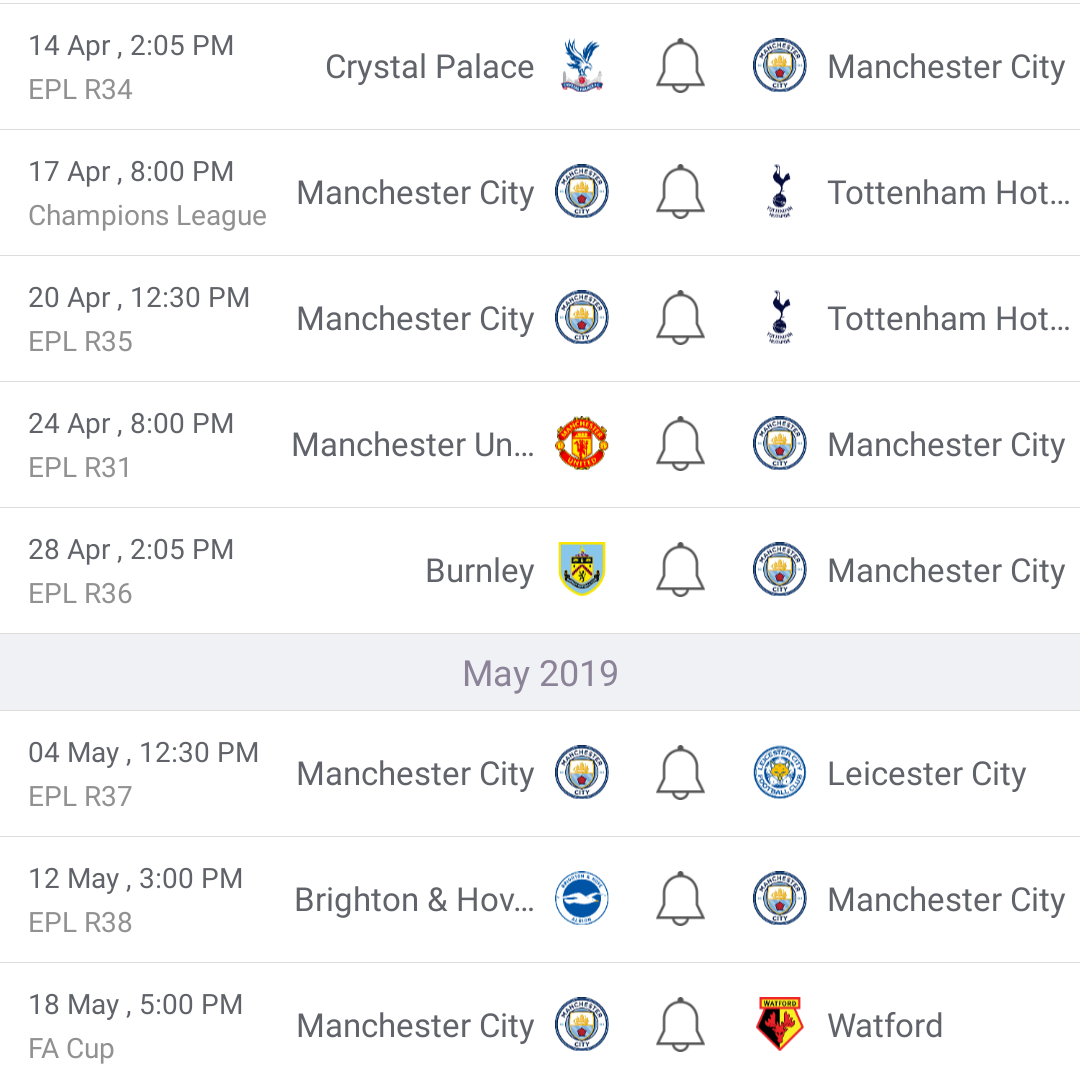Enable reminder bell for Manchester United derby

(x=680, y=444)
